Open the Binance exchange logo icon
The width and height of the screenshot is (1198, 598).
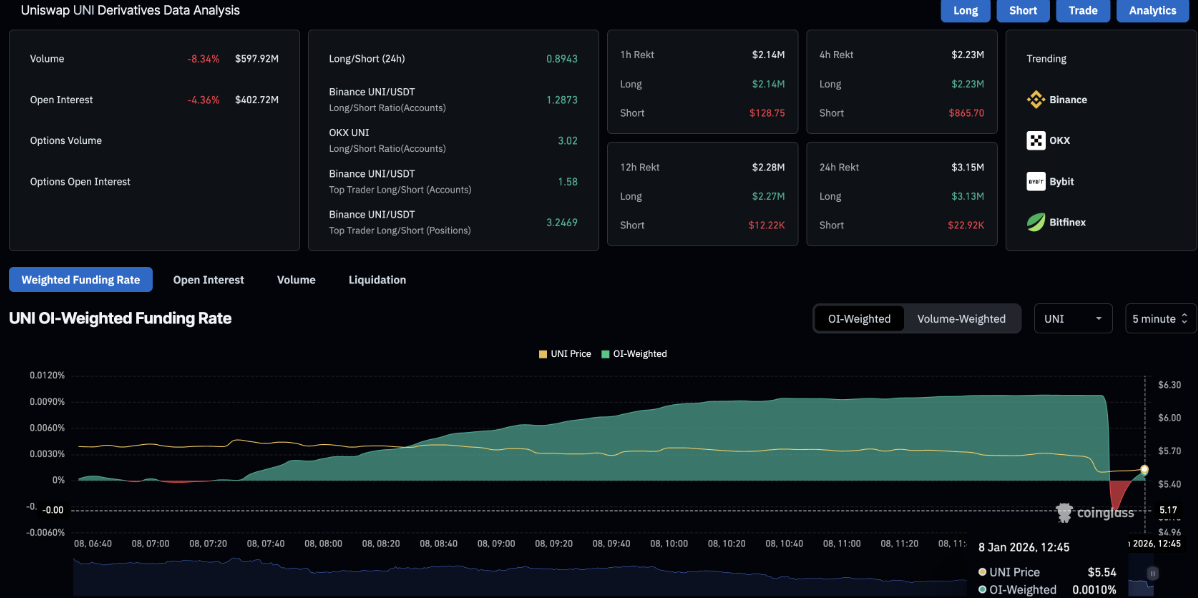point(1036,100)
